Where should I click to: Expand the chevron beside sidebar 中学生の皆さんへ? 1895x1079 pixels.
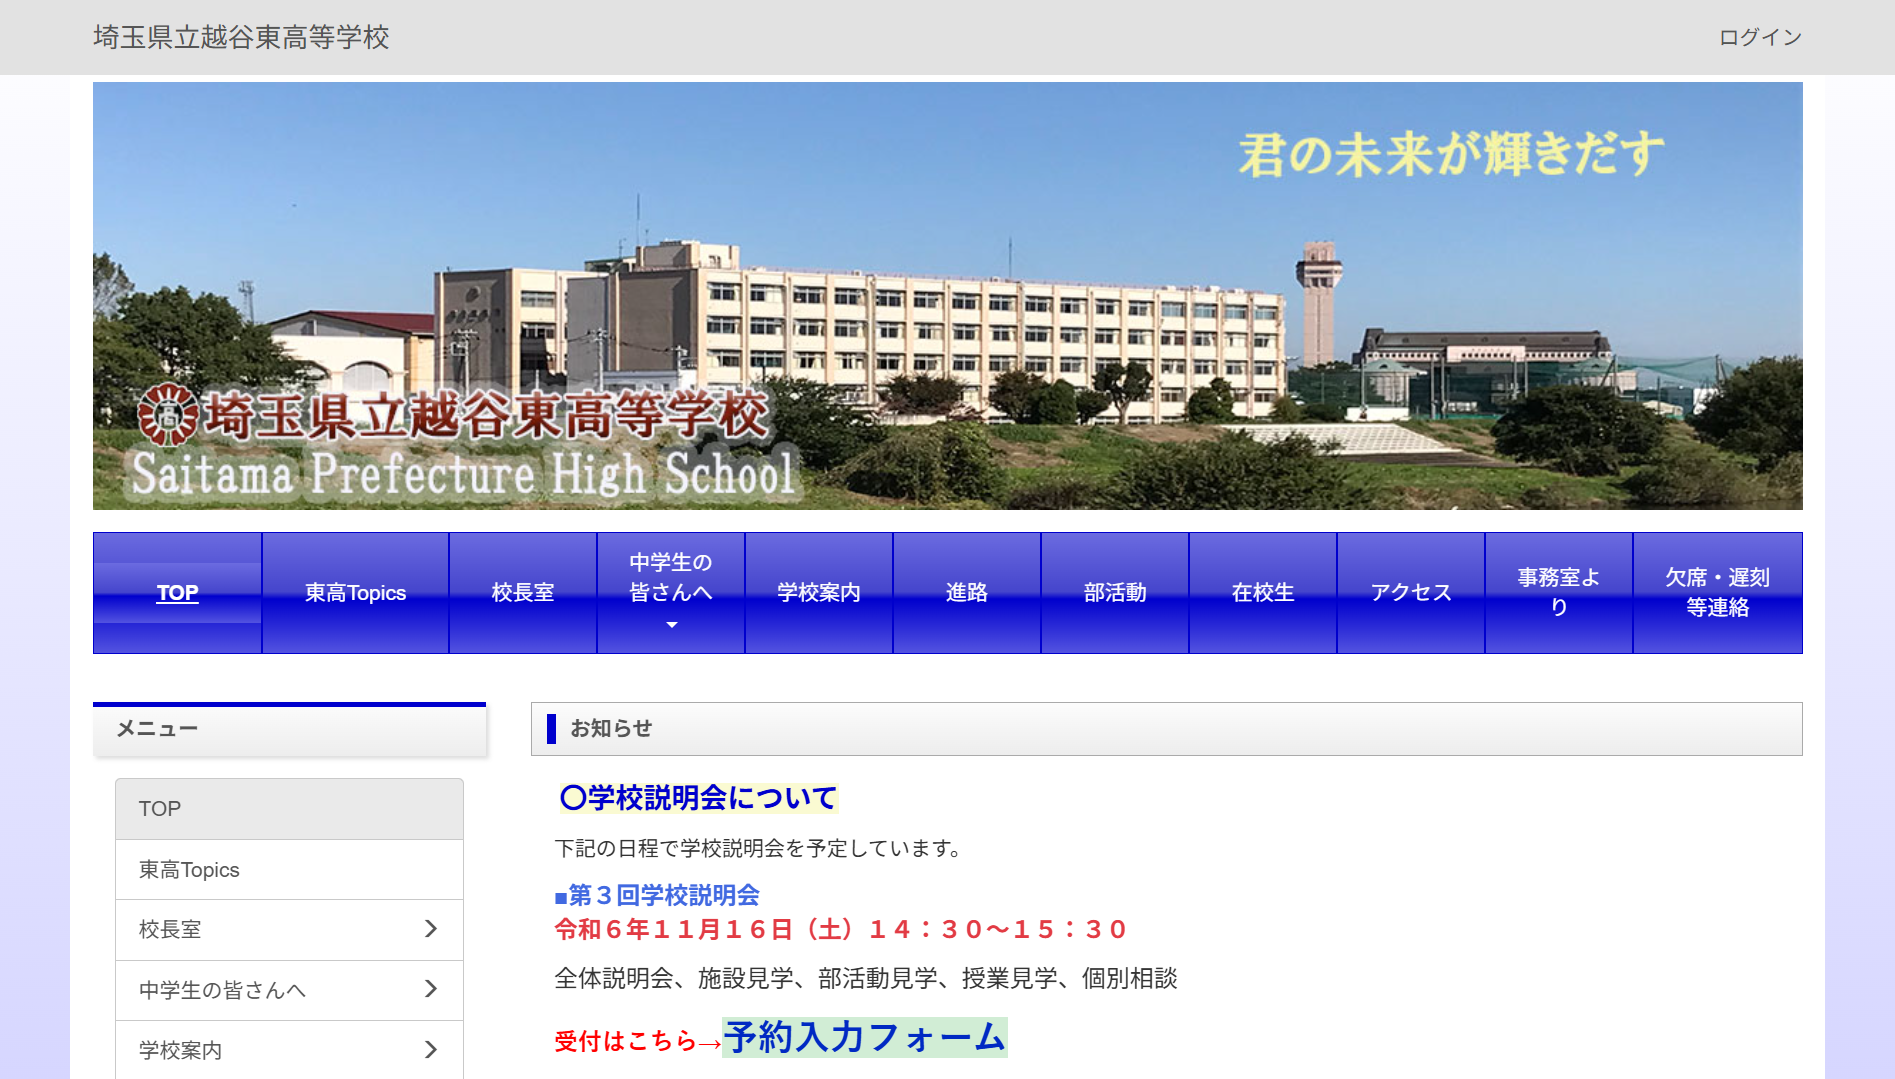click(431, 989)
